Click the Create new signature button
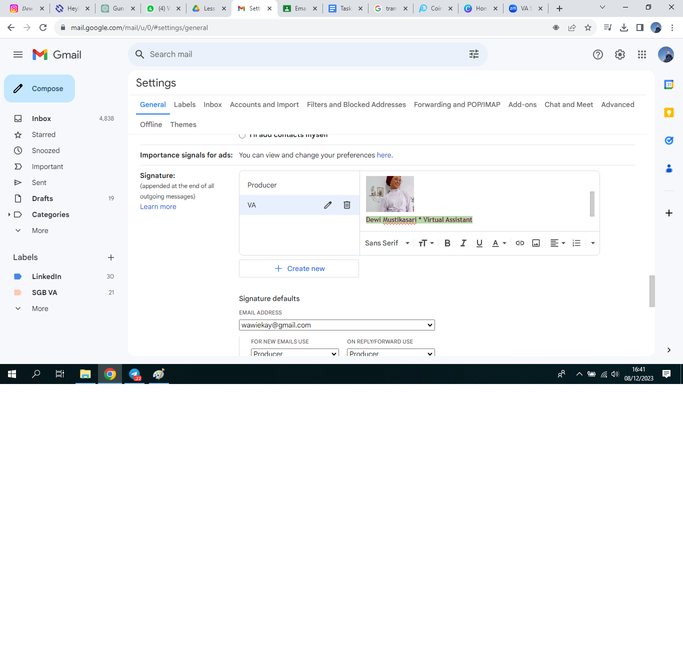This screenshot has height=655, width=683. [299, 269]
